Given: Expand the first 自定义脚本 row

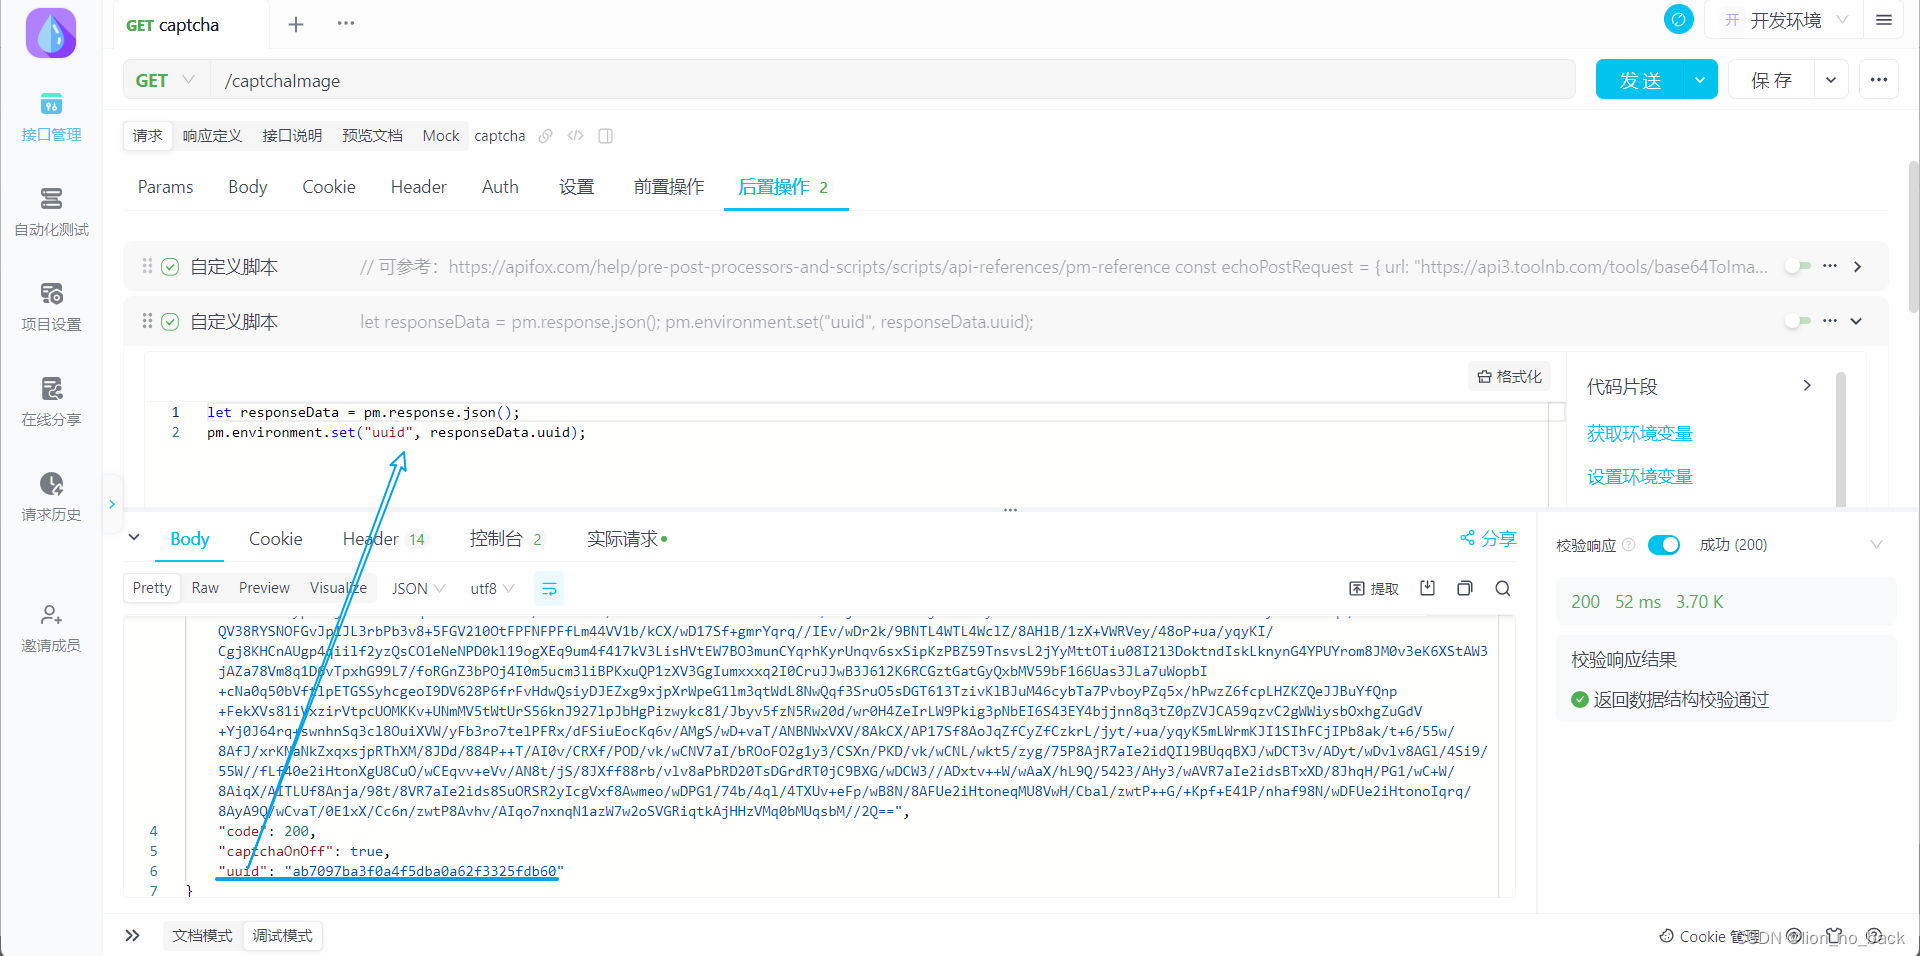Looking at the screenshot, I should pos(1857,267).
